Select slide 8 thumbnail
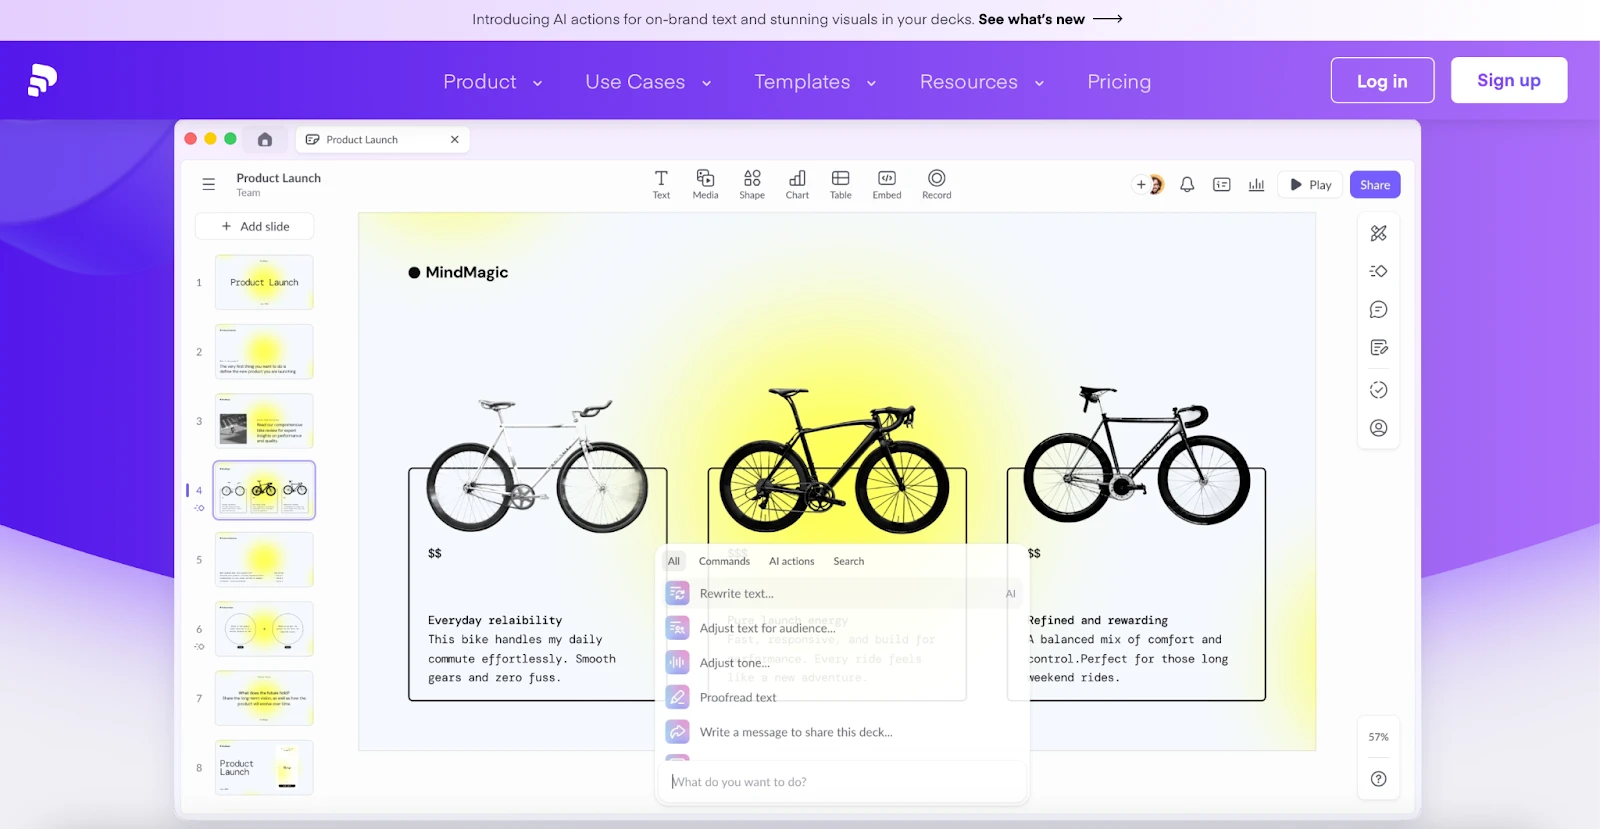This screenshot has height=829, width=1600. point(264,768)
